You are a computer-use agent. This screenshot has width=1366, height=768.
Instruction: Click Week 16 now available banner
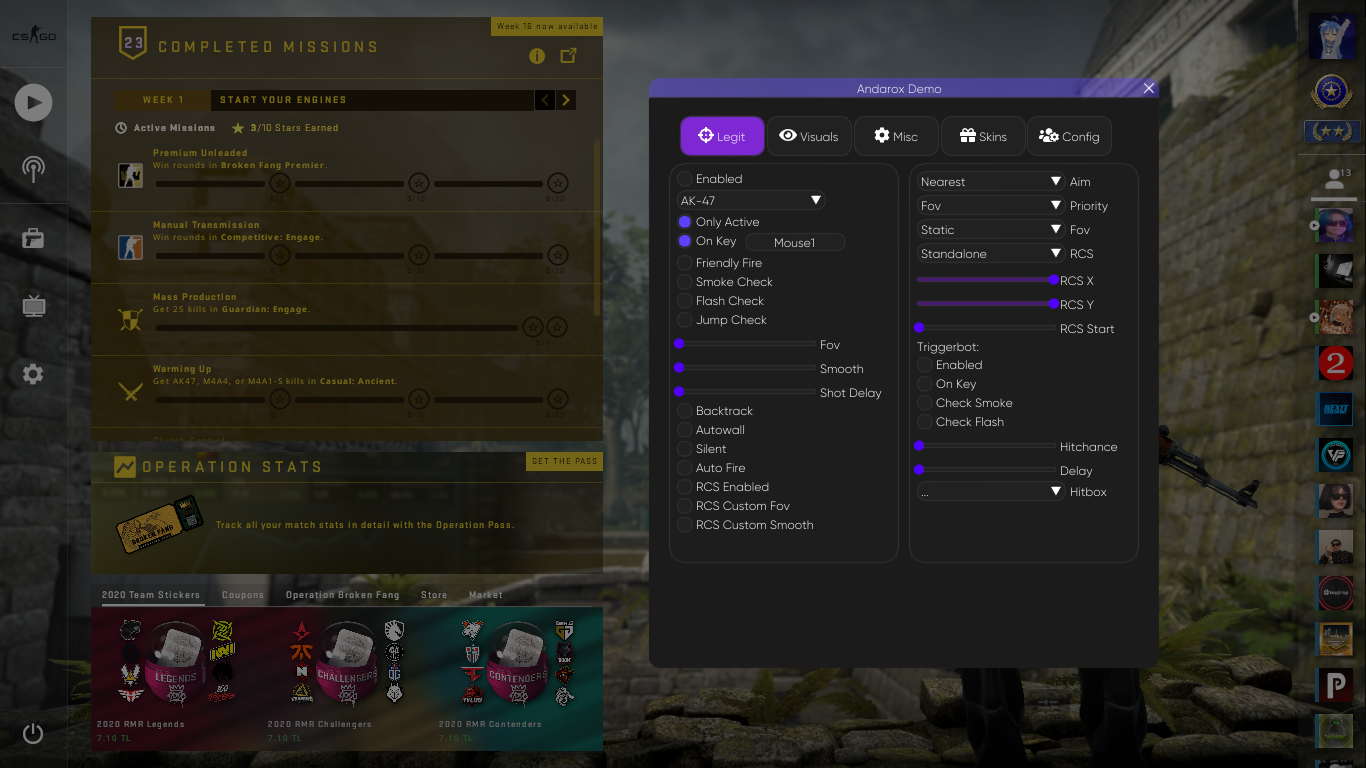coord(547,26)
